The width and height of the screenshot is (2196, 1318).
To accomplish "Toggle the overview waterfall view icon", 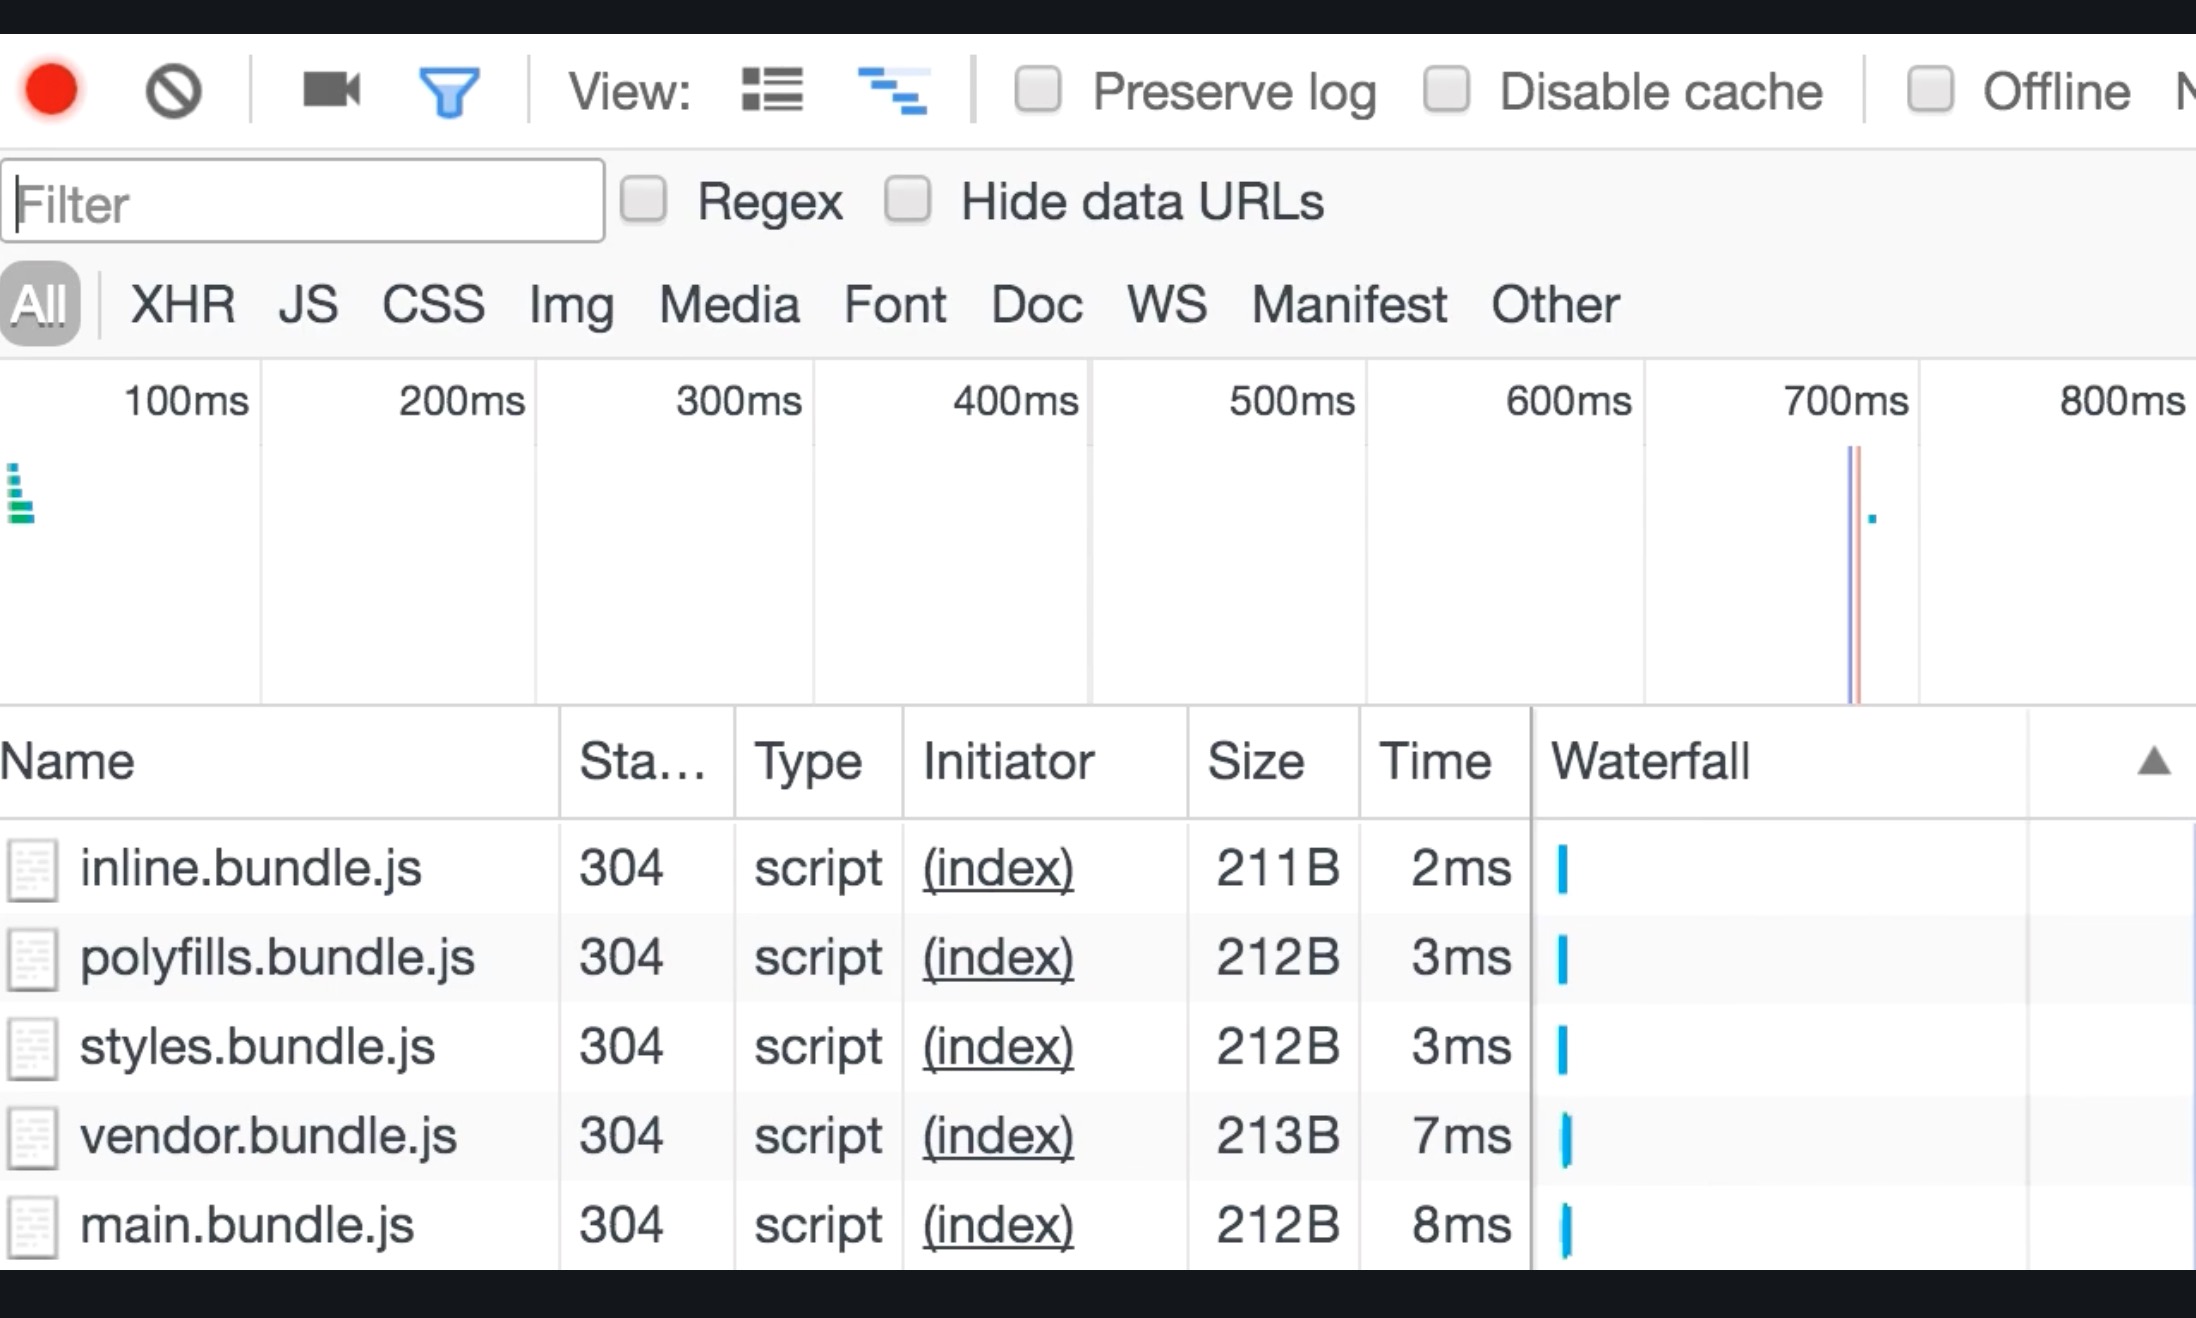I will click(893, 90).
